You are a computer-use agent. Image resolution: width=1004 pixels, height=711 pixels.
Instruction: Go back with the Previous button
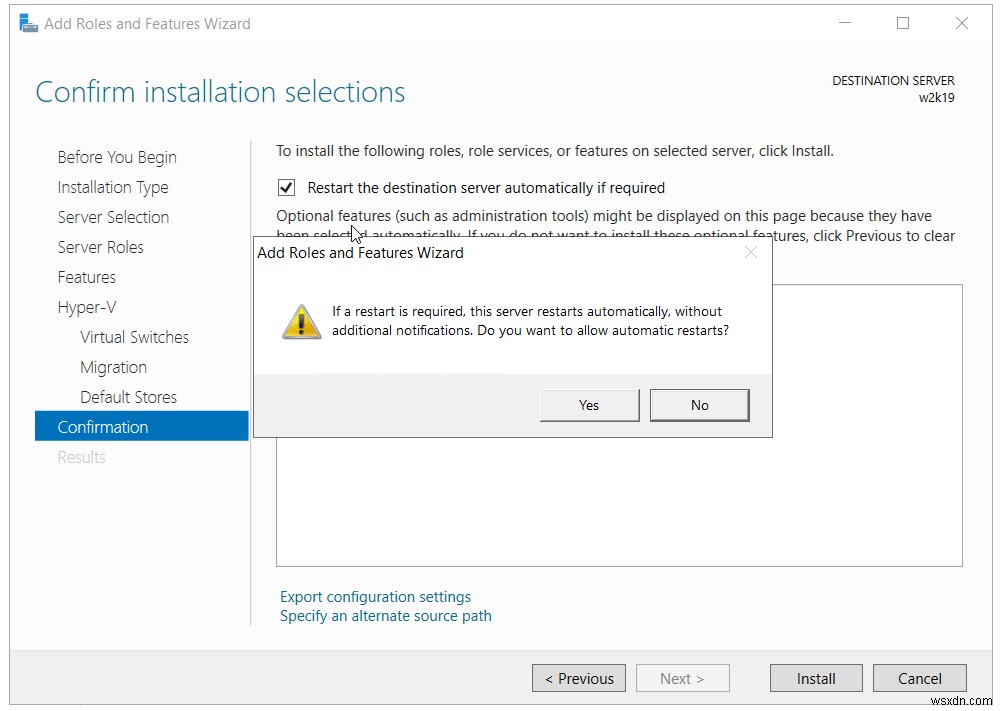578,678
